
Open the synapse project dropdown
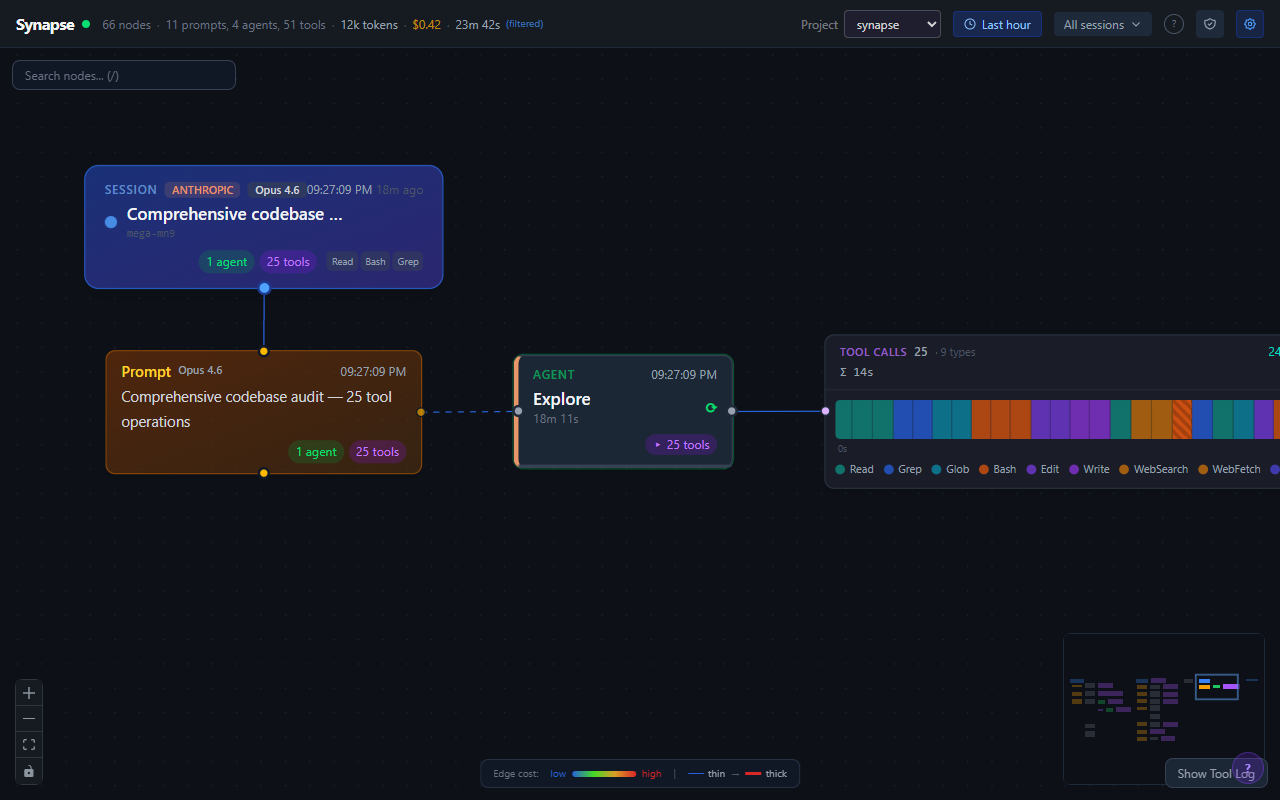click(892, 24)
